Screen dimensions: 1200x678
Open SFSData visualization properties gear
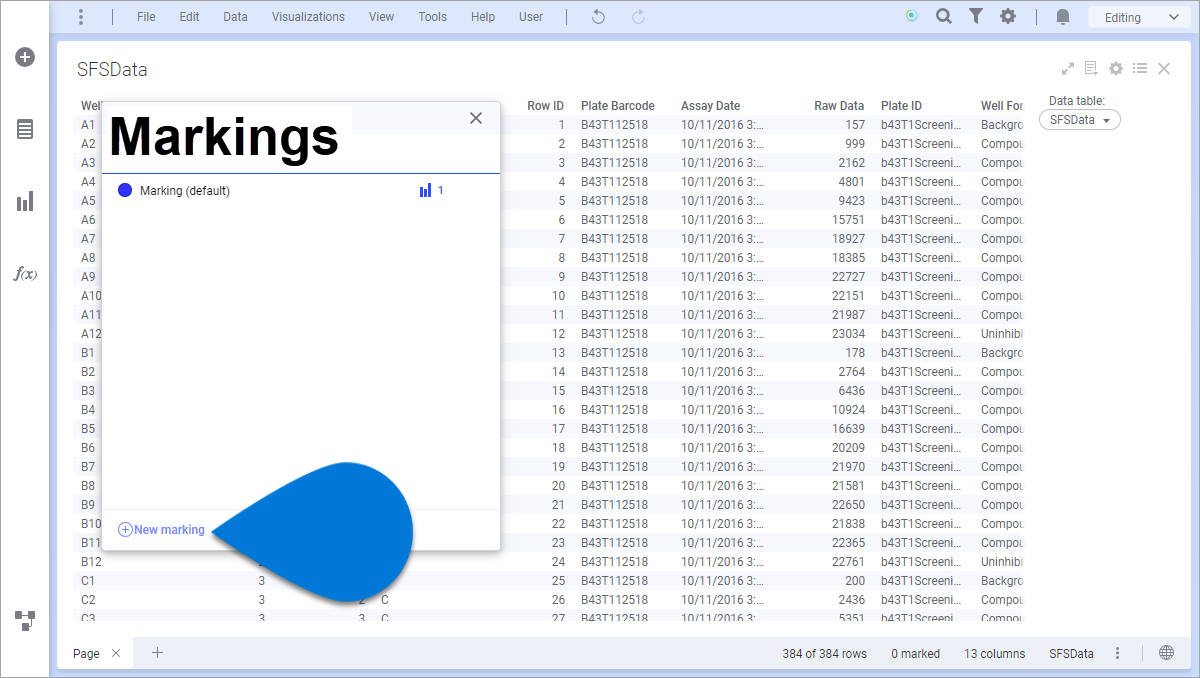pyautogui.click(x=1116, y=69)
